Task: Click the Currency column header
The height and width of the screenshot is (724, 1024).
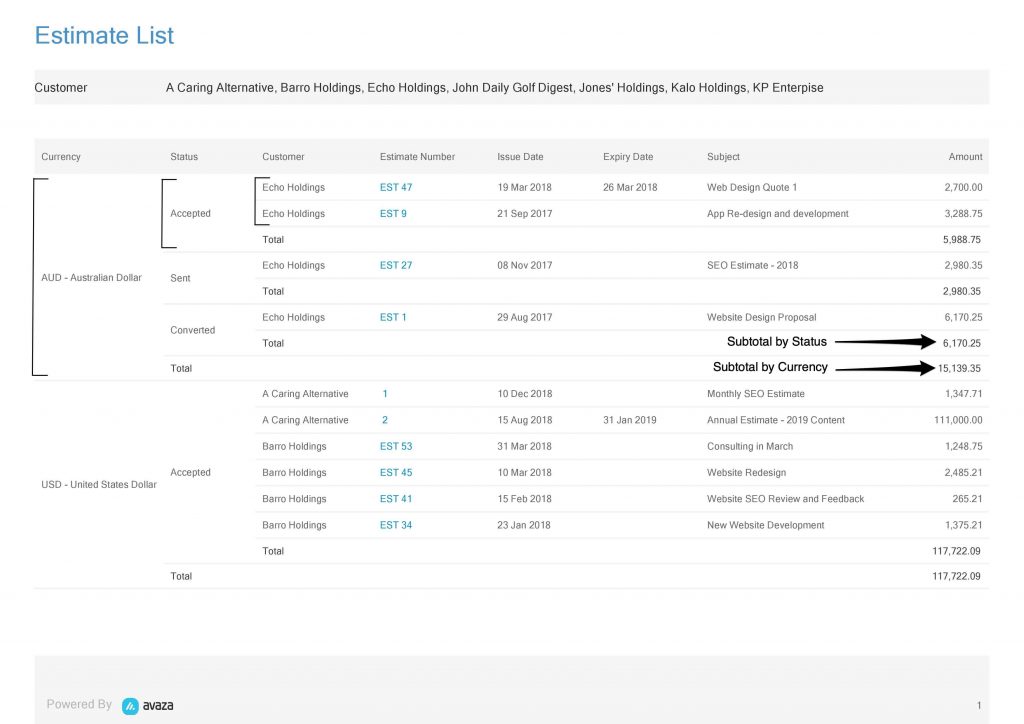Action: 61,157
